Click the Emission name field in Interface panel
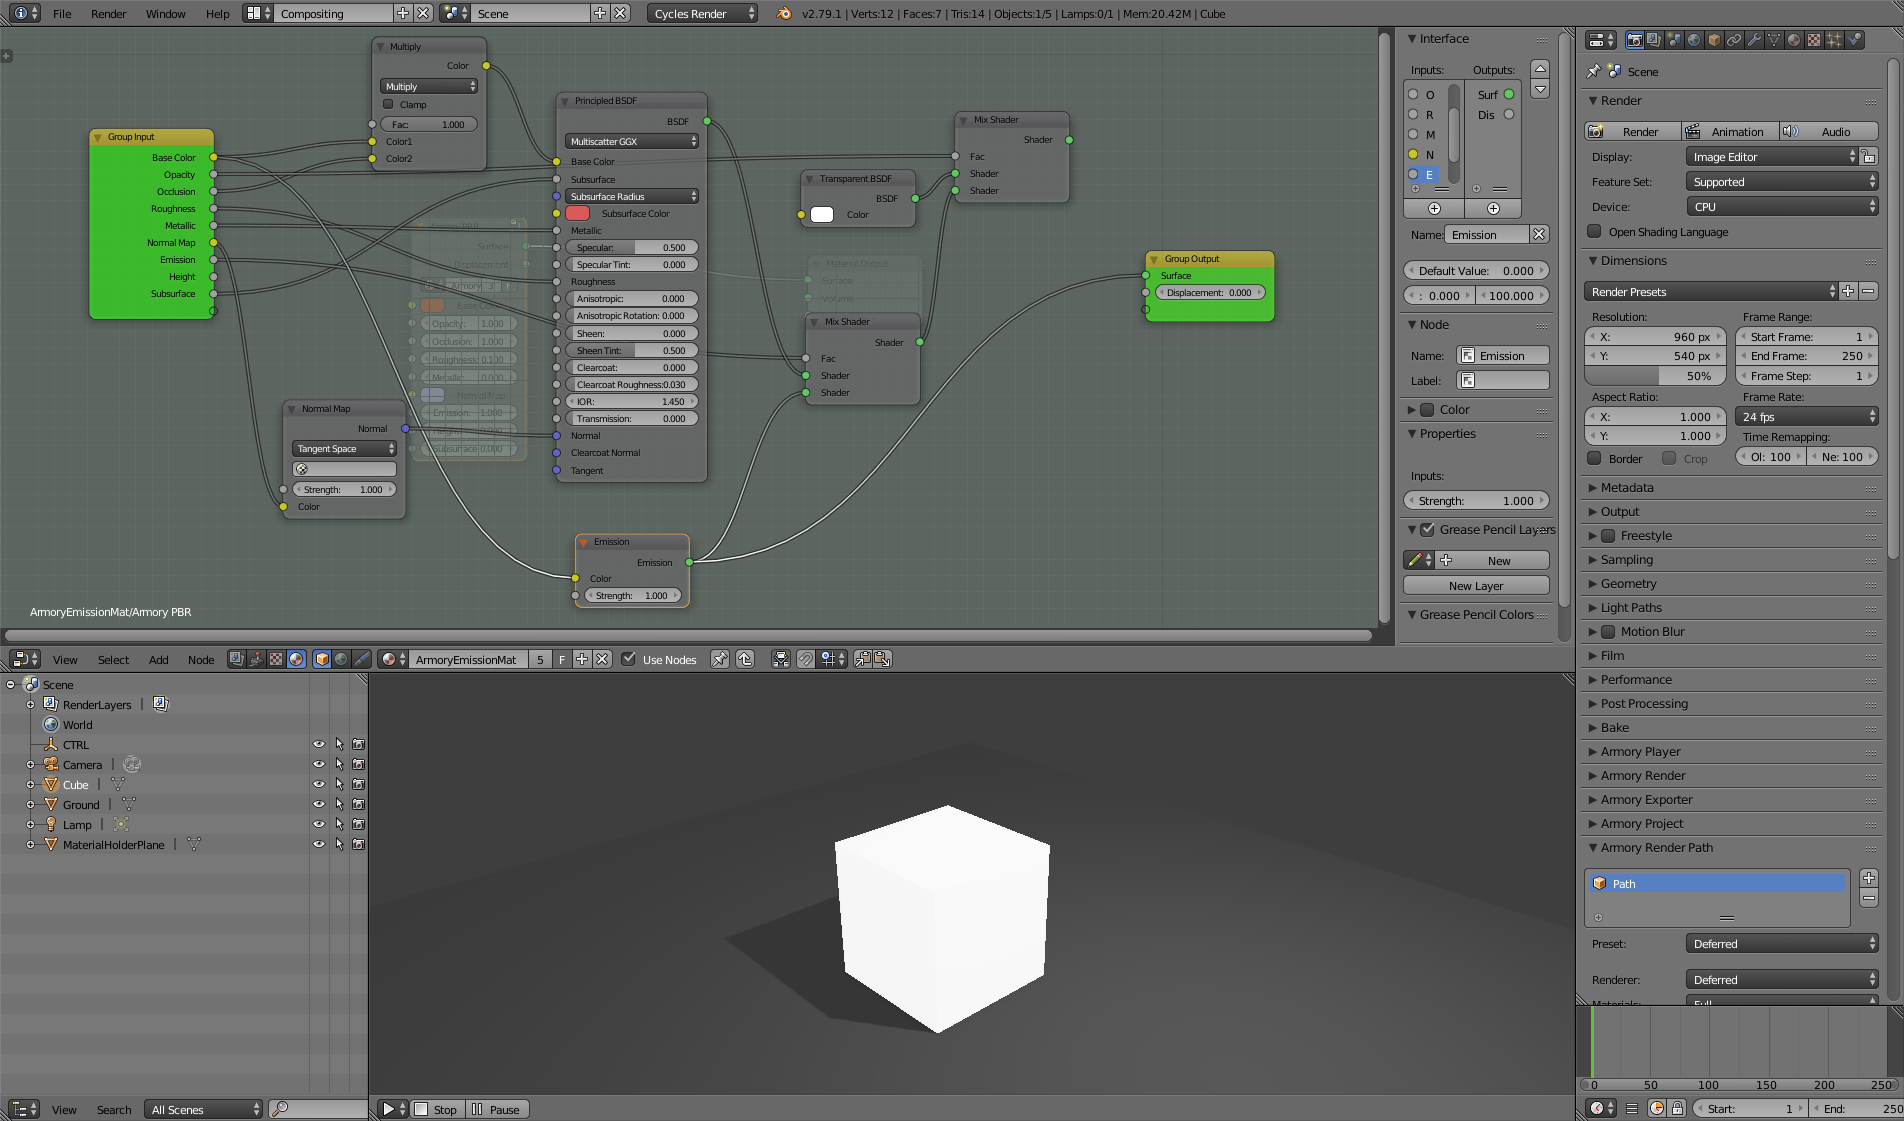 pos(1487,234)
